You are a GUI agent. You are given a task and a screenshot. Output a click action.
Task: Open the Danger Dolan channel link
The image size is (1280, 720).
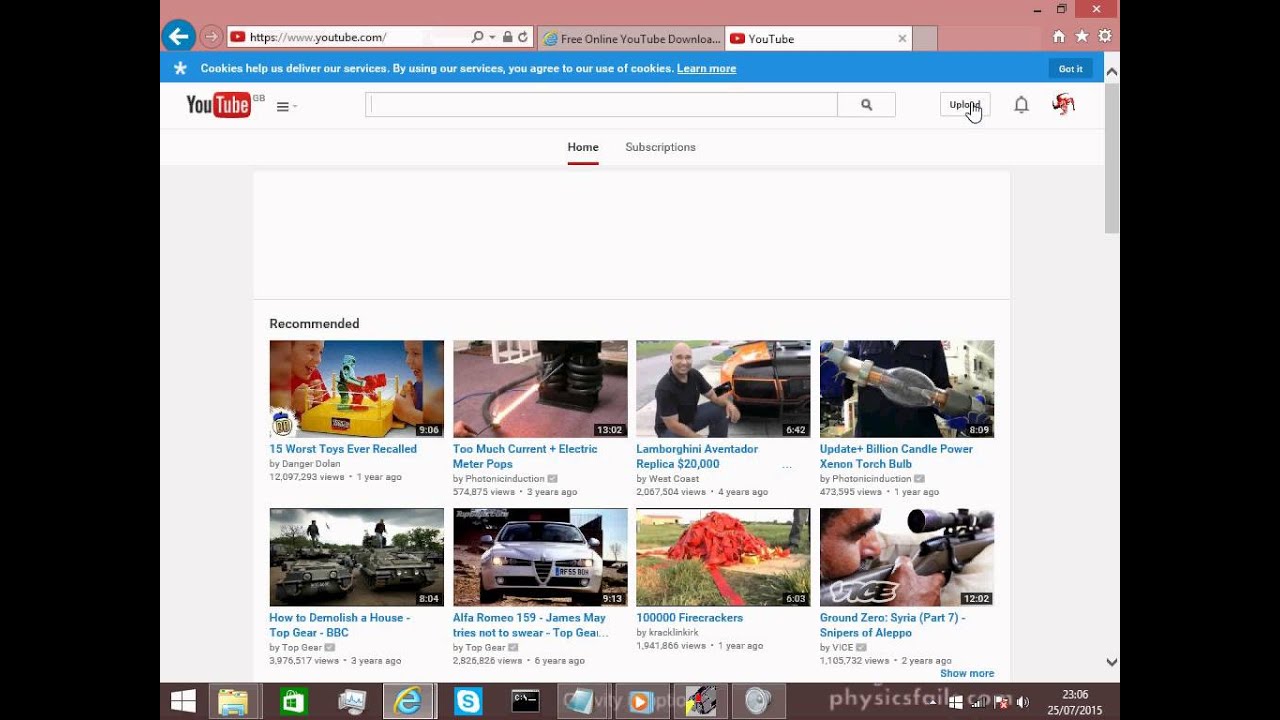coord(312,464)
